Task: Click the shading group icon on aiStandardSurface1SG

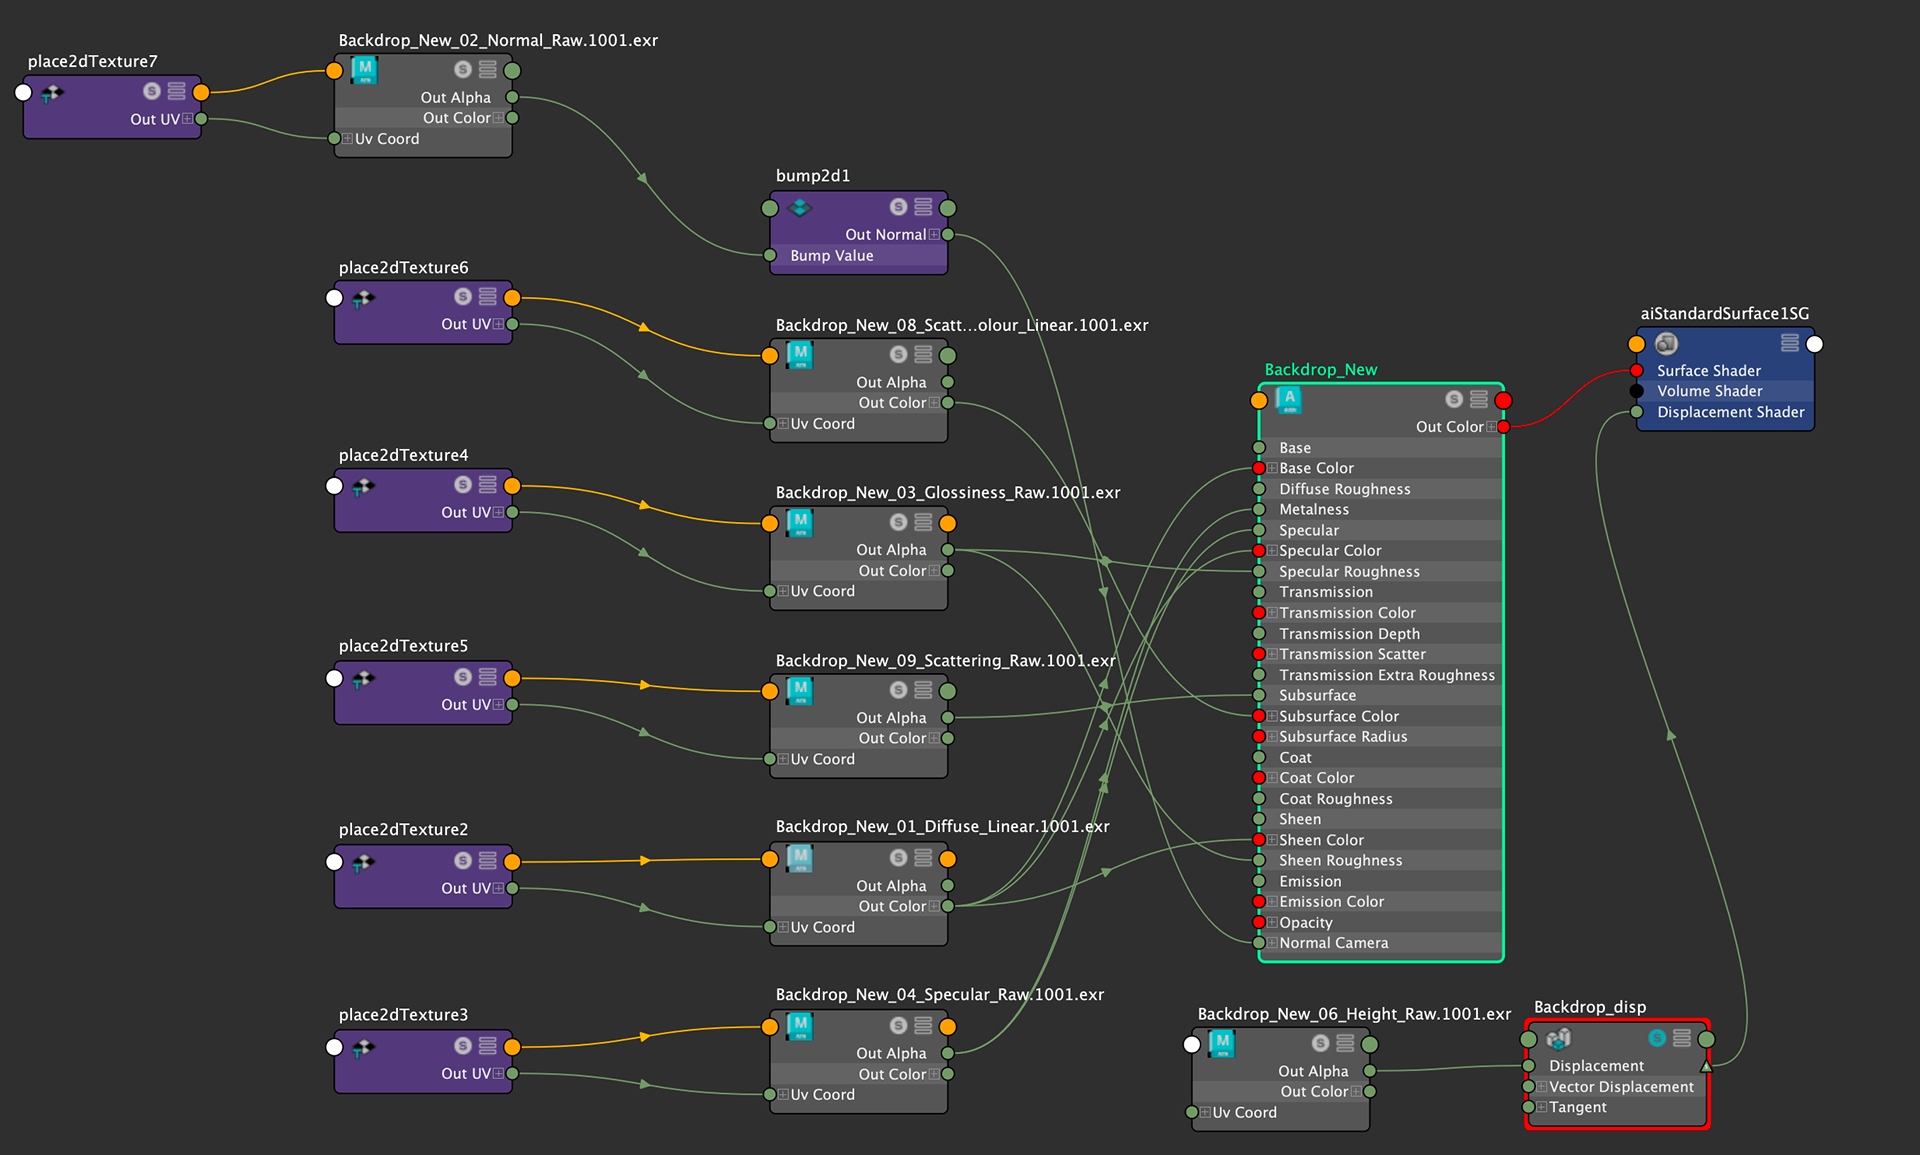Action: point(1666,343)
